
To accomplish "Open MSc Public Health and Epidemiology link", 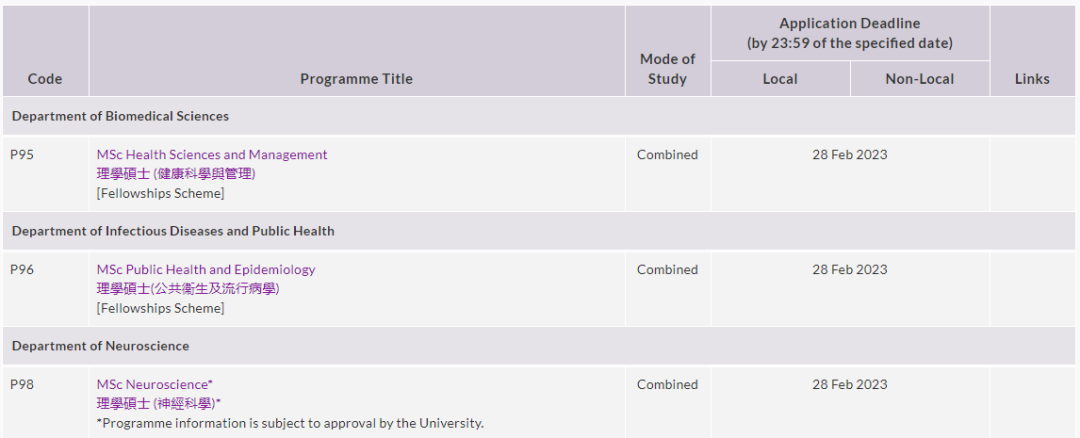I will 206,270.
